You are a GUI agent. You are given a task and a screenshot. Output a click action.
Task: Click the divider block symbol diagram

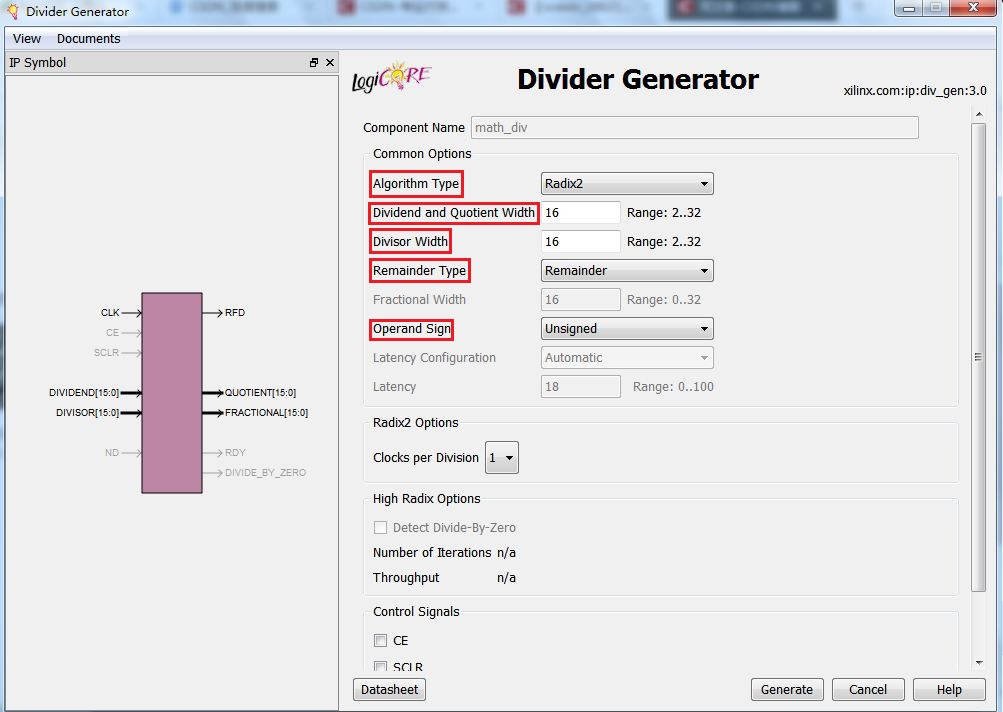pyautogui.click(x=172, y=392)
